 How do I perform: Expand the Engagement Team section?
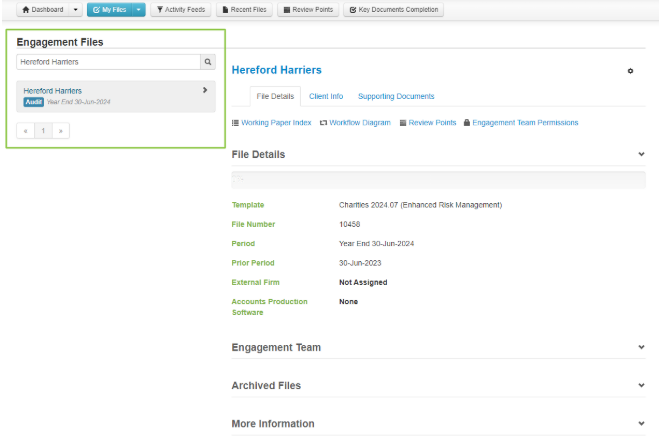tap(641, 347)
